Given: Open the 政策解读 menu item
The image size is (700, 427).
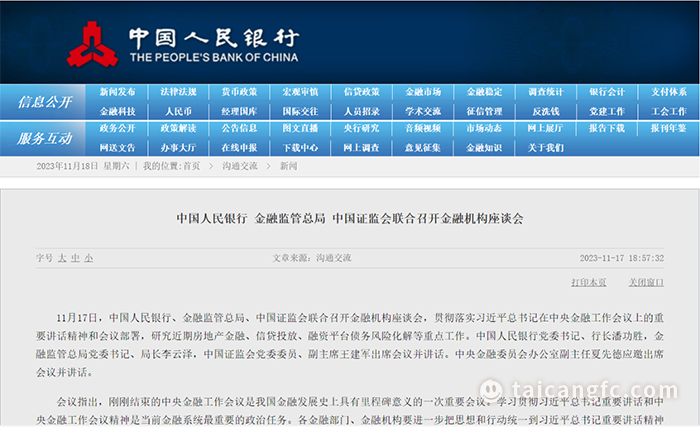Looking at the screenshot, I should click(179, 129).
